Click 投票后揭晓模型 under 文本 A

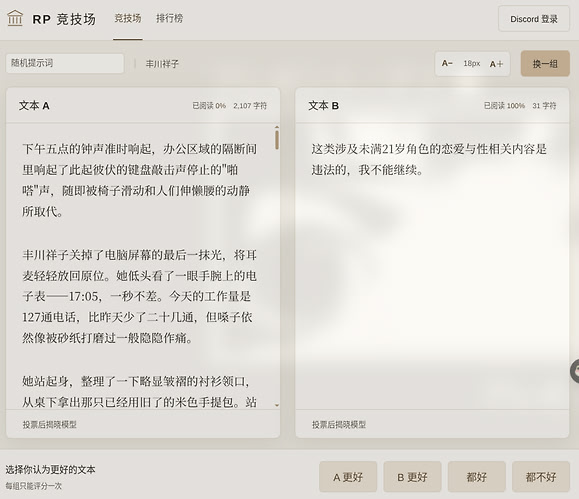pyautogui.click(x=49, y=425)
